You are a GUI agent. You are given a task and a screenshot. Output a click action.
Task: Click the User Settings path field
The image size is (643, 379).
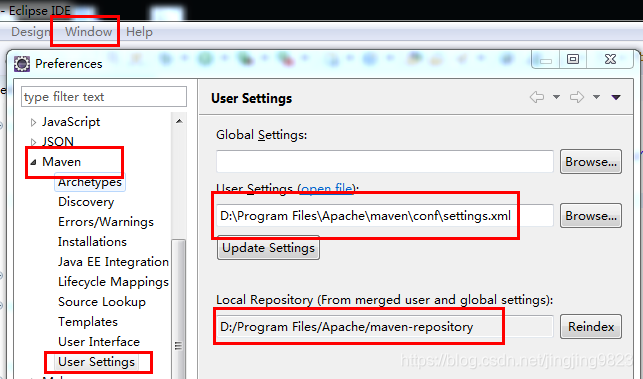tap(385, 216)
